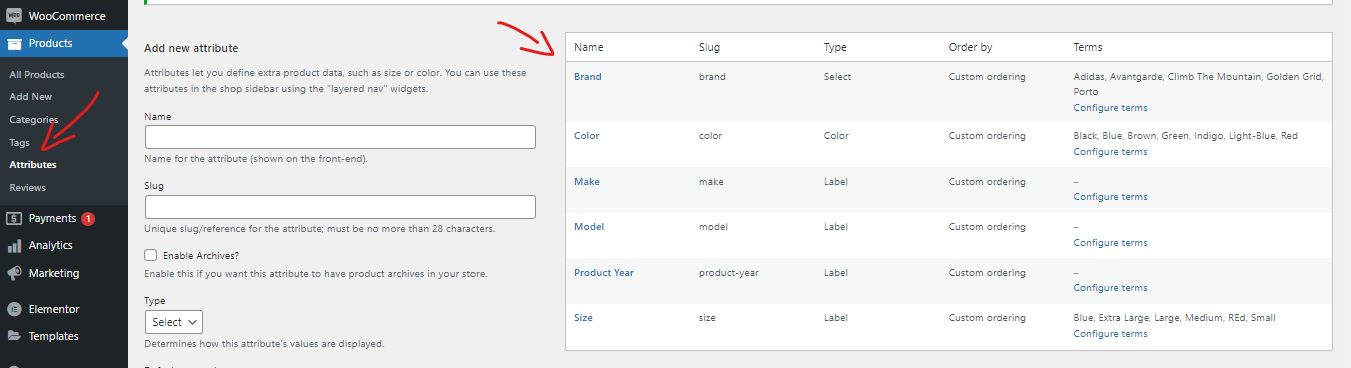Click the Templates folder icon
Screen dimensions: 1351x368
coord(15,336)
